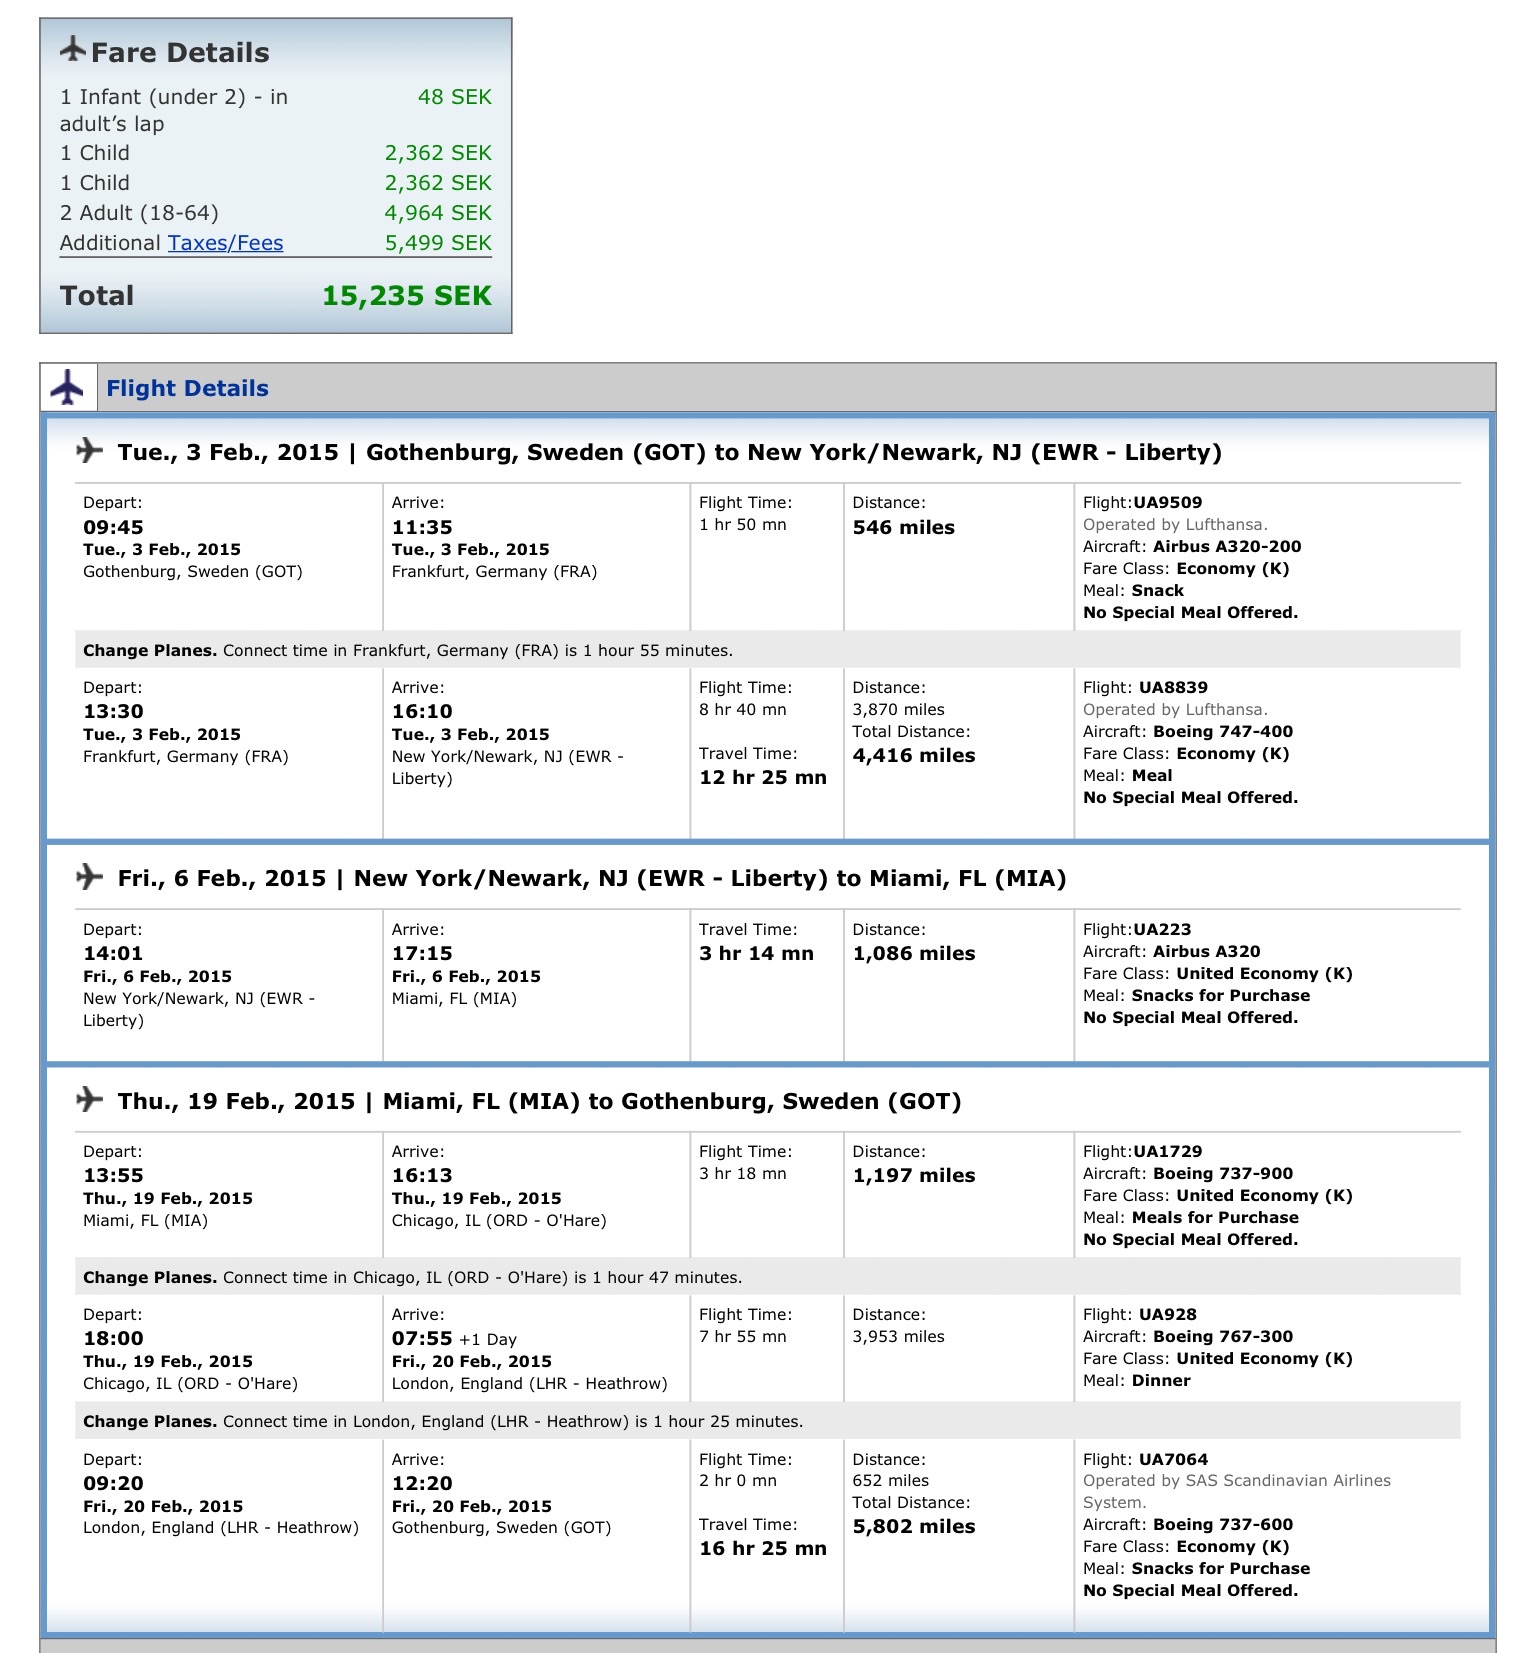Select the Fare Details heading
Screen dimensions: 1530x1653
(180, 52)
